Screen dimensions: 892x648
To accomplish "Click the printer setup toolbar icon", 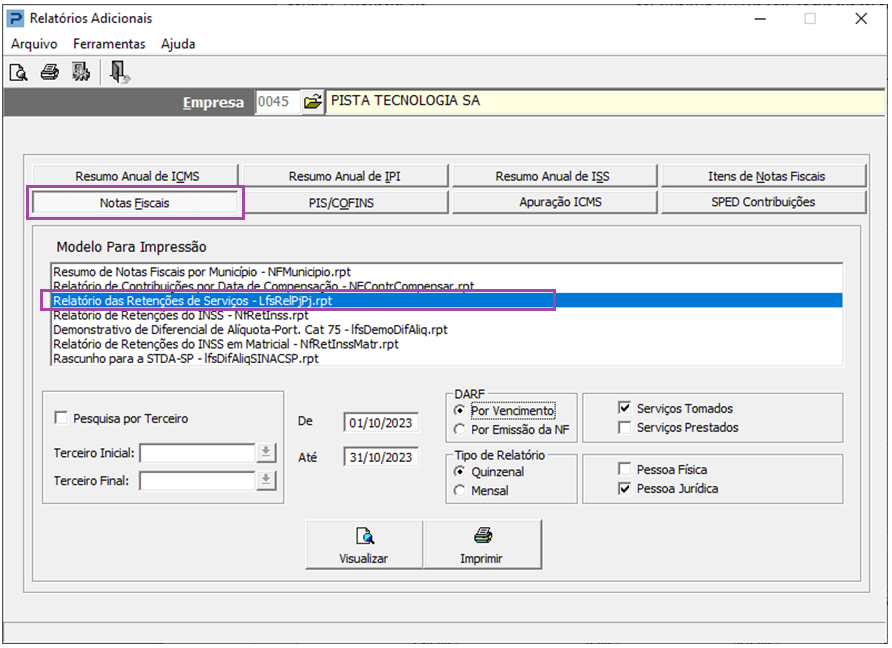I will click(81, 72).
